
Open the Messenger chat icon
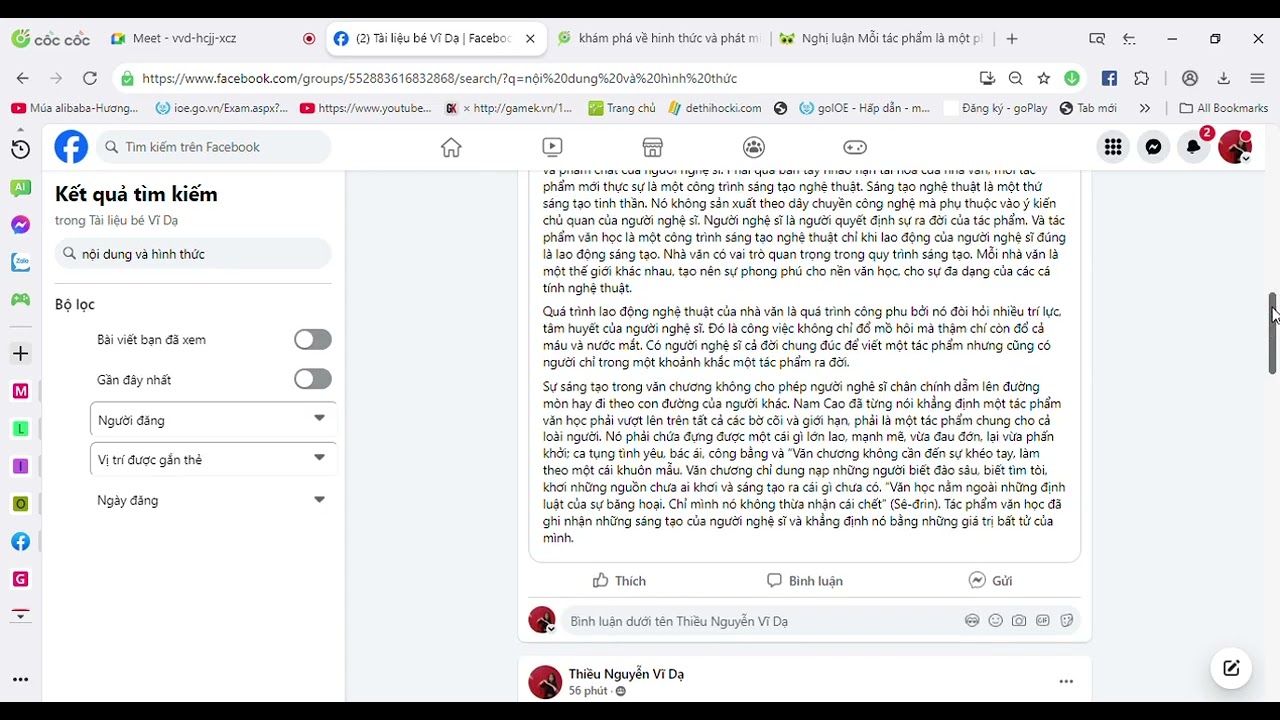point(1153,147)
